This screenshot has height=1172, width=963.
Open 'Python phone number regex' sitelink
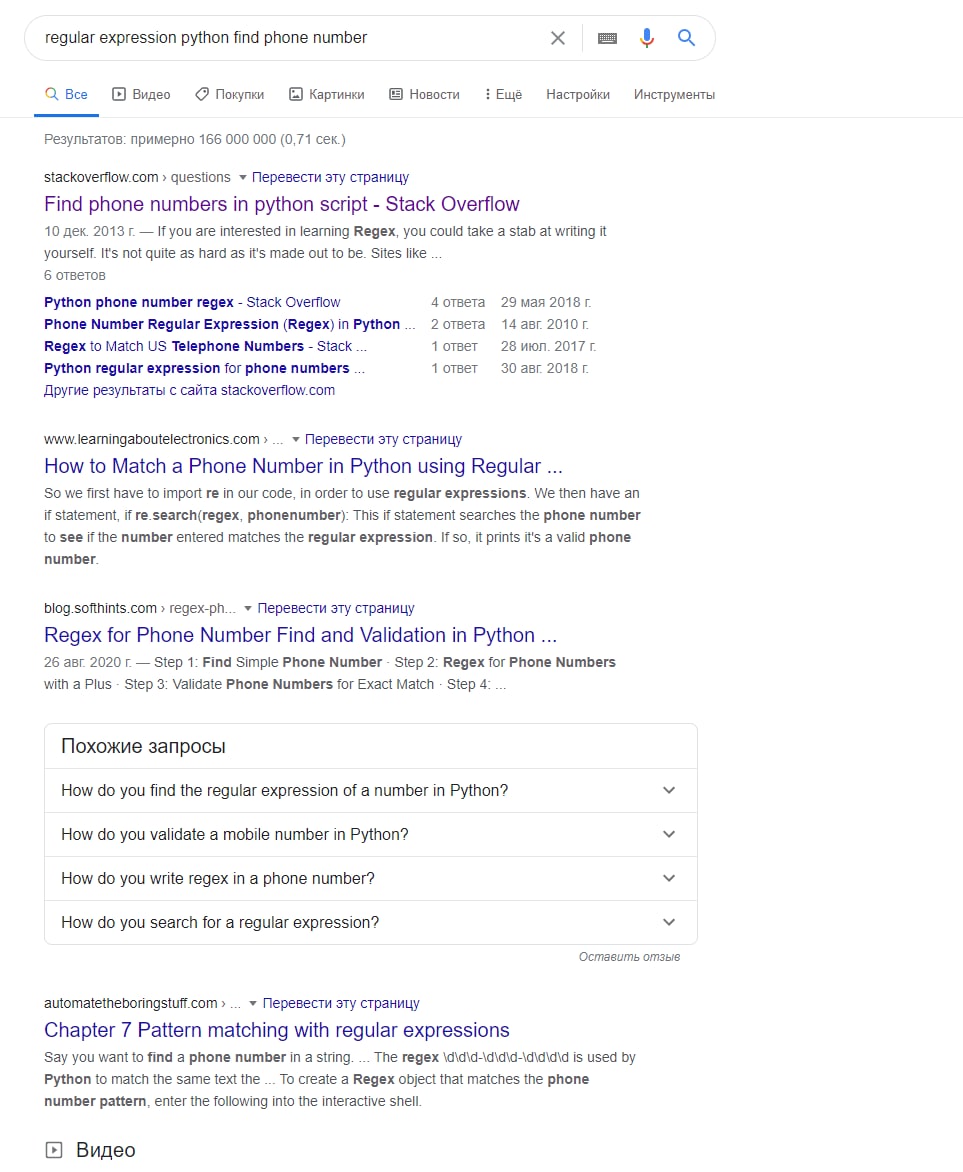(x=192, y=302)
